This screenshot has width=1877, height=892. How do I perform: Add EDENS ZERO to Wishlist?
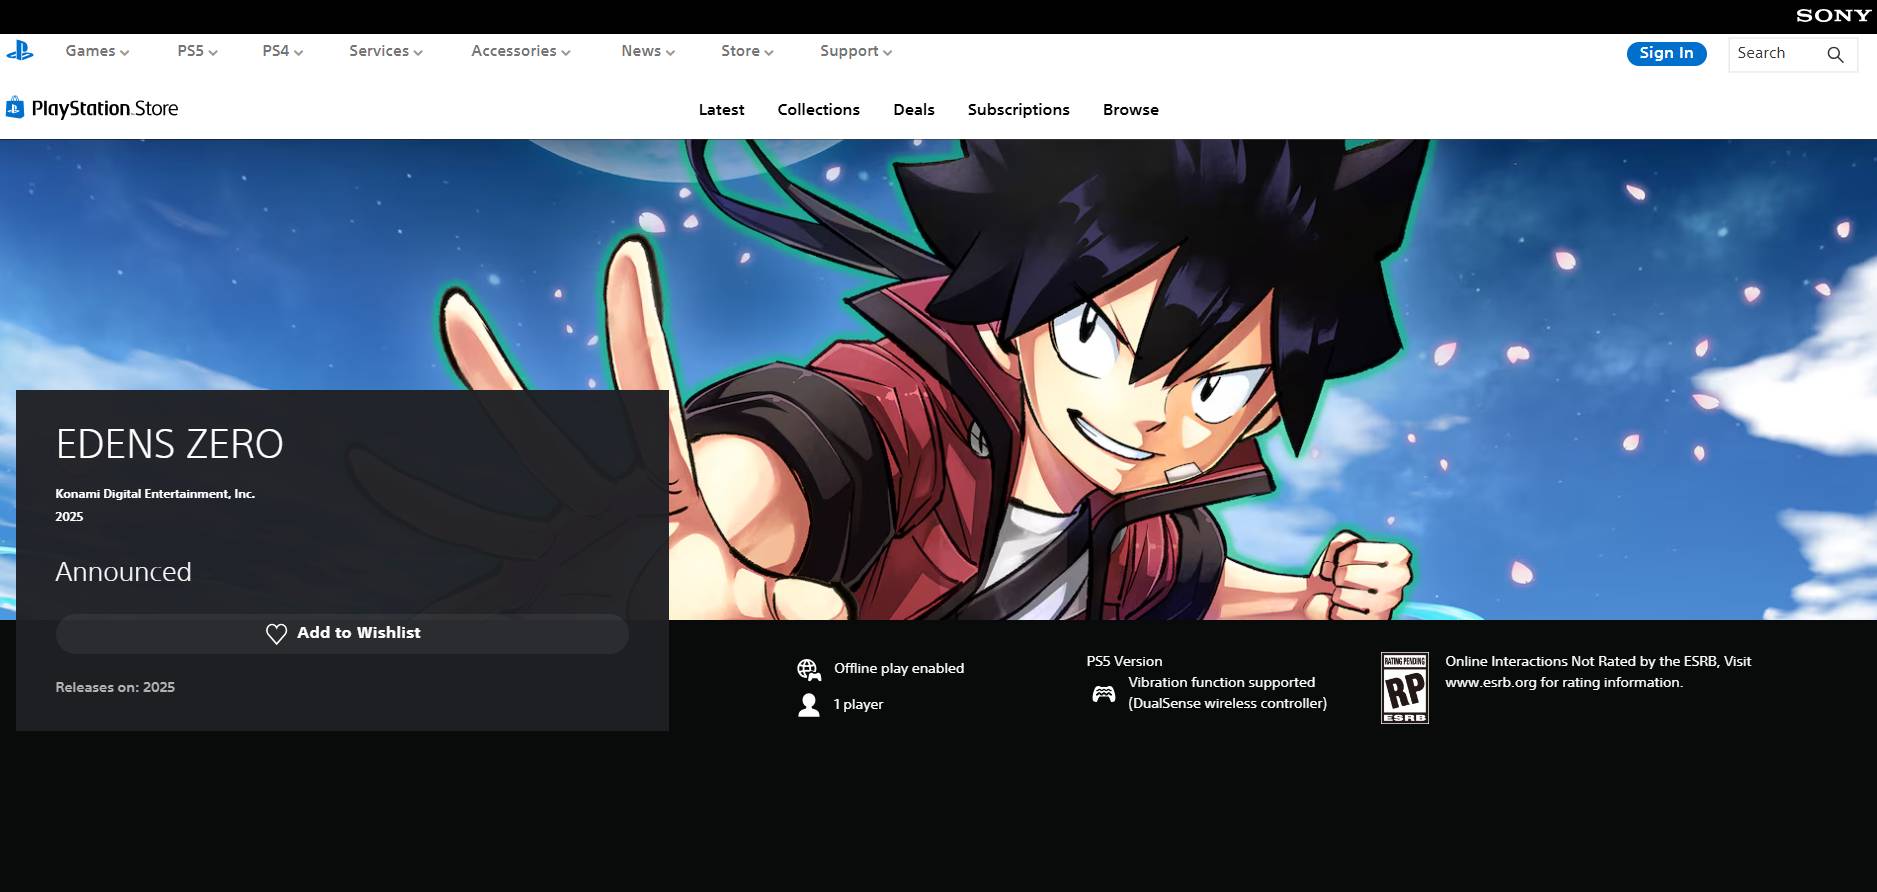(x=342, y=633)
